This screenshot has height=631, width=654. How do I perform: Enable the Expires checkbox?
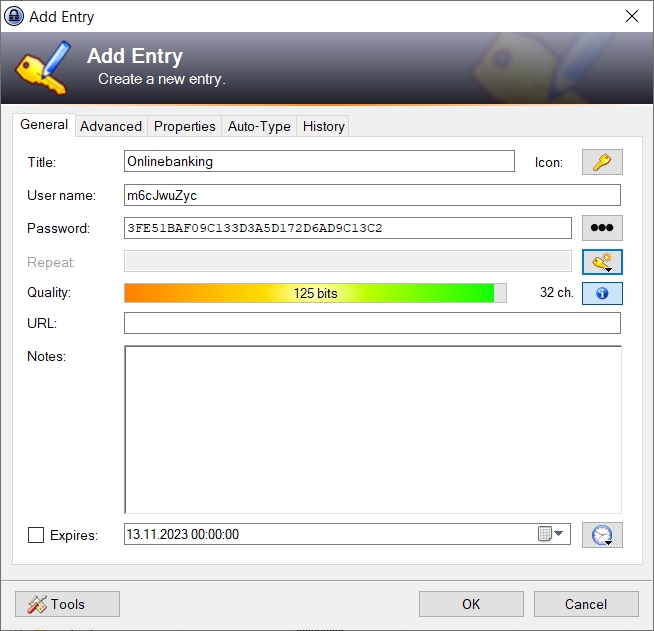pyautogui.click(x=36, y=535)
